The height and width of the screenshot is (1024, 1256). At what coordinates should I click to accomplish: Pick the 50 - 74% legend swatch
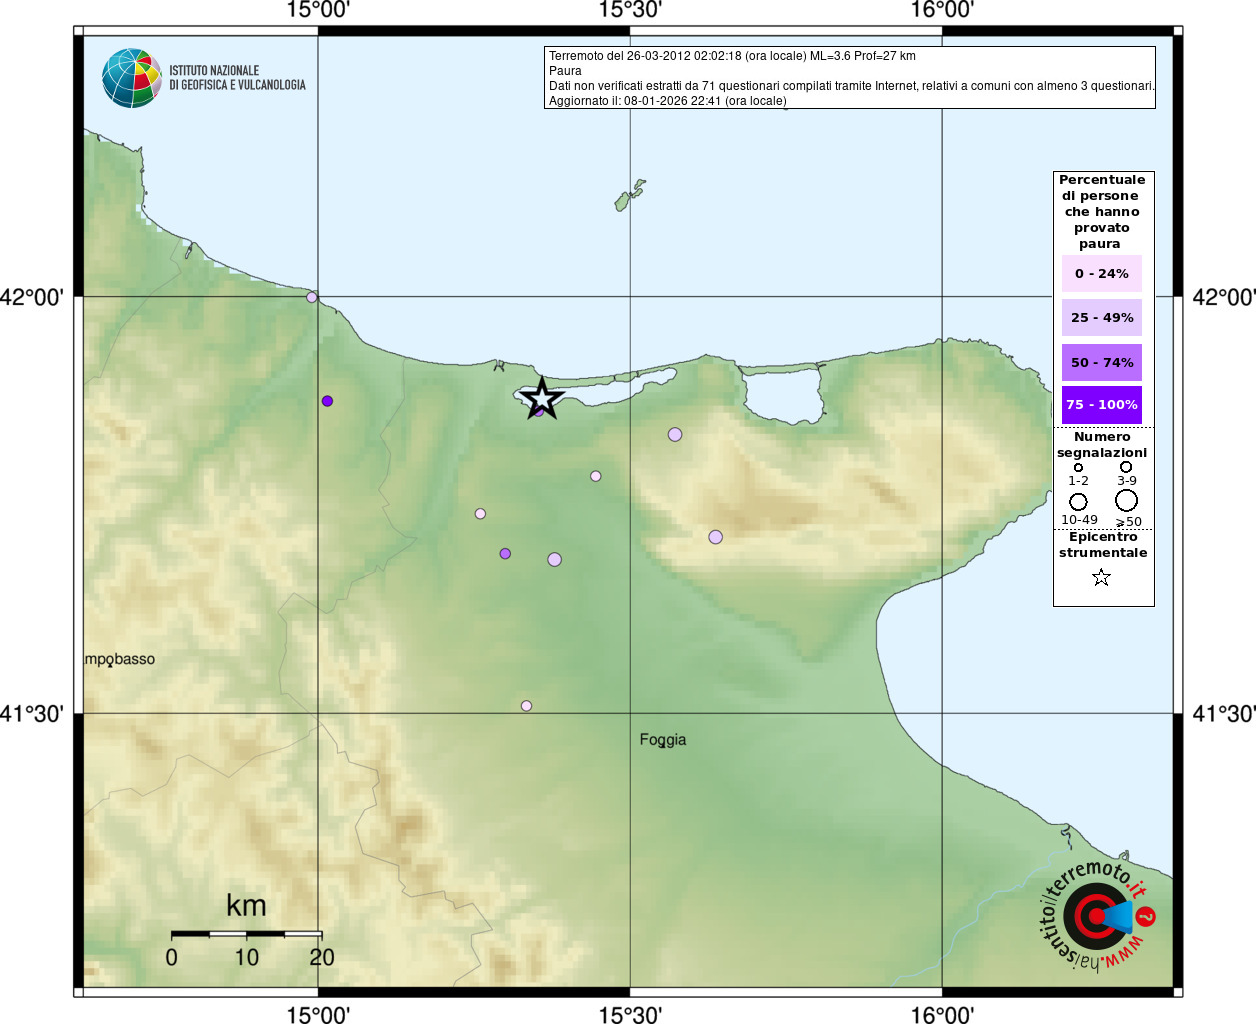tap(1101, 363)
